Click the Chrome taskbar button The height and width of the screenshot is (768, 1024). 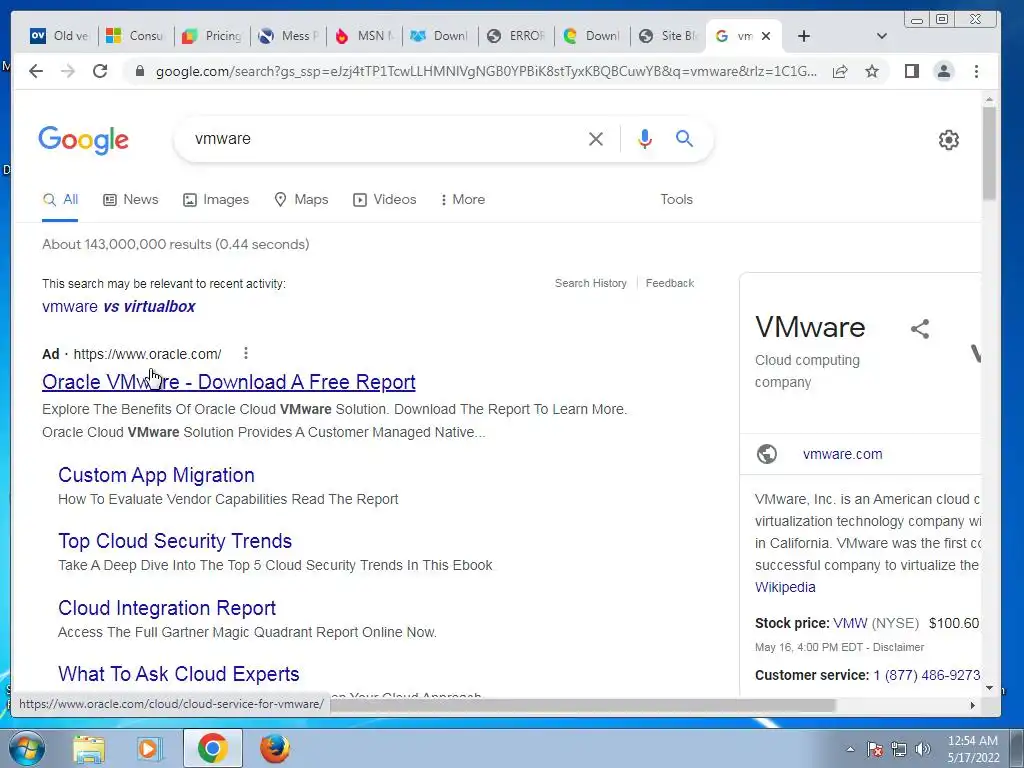(213, 748)
